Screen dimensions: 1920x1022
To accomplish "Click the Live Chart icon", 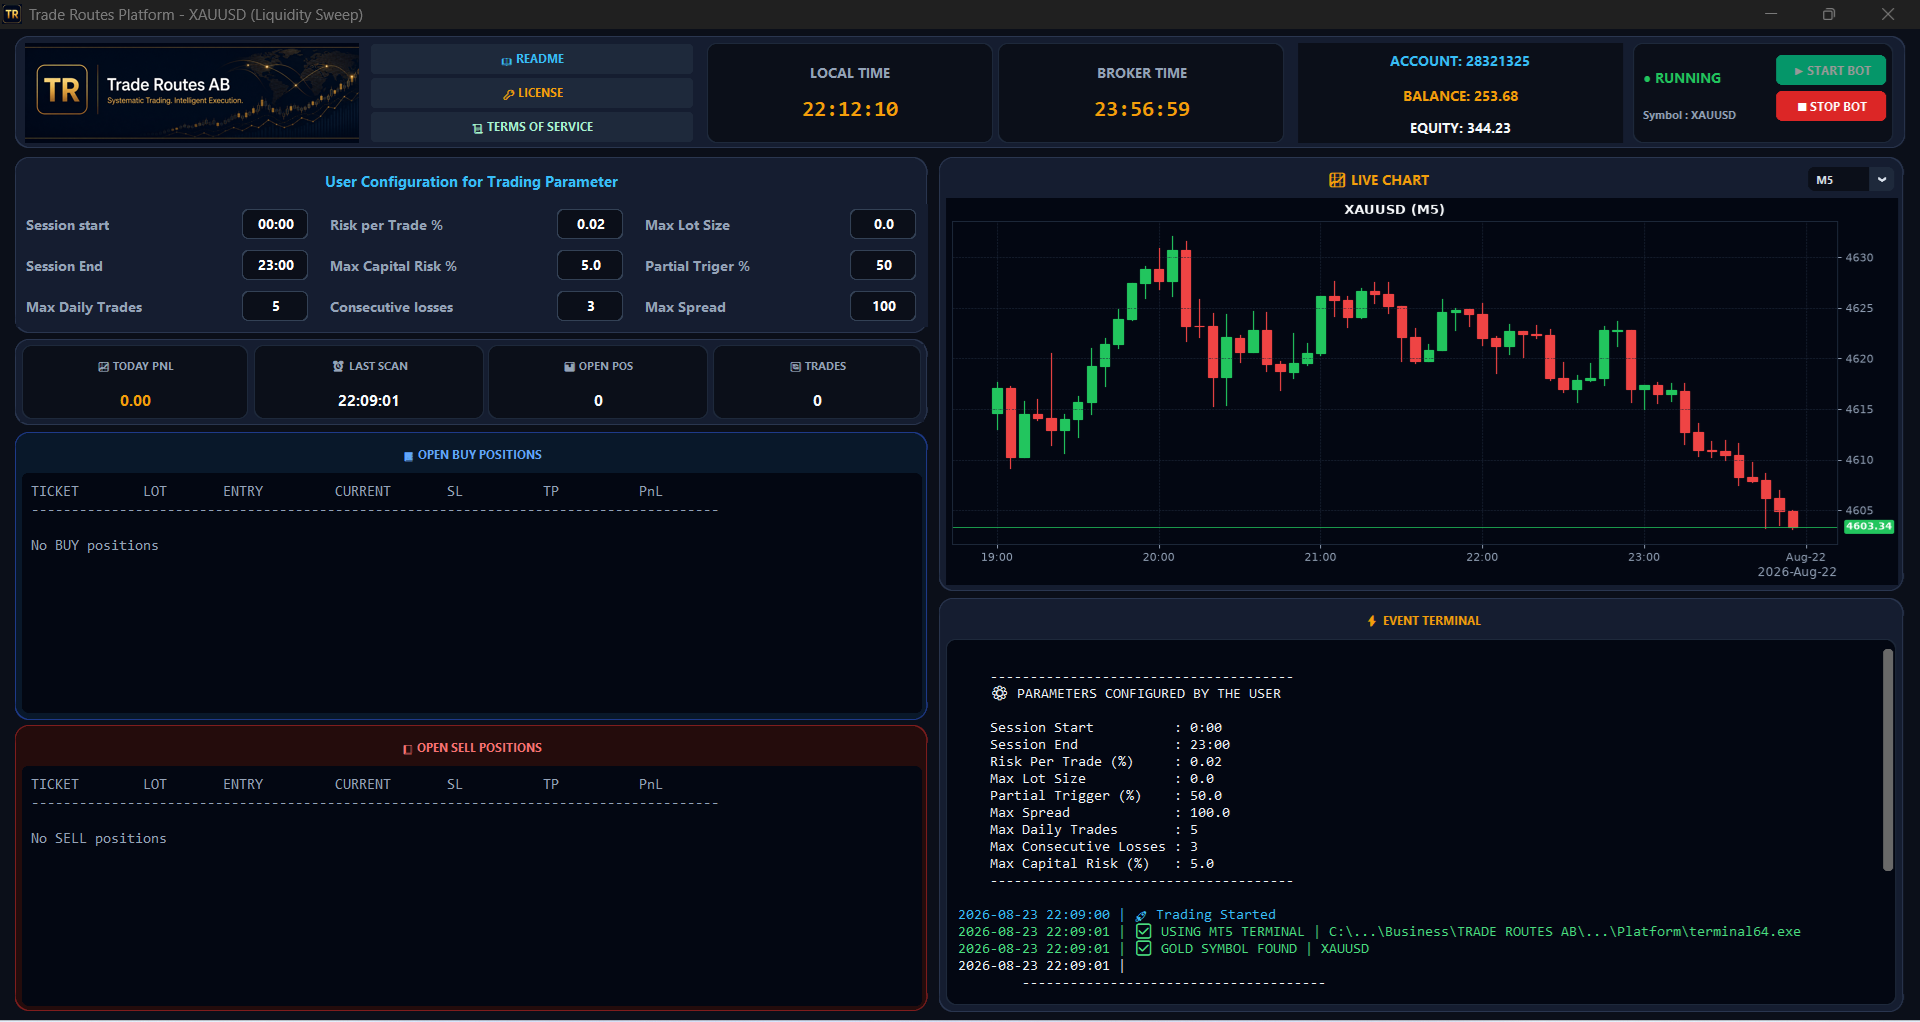I will tap(1337, 180).
